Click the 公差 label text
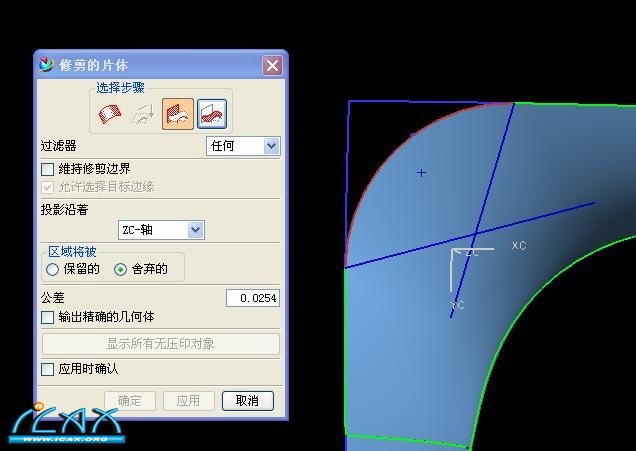Viewport: 636px width, 451px height. pos(52,298)
